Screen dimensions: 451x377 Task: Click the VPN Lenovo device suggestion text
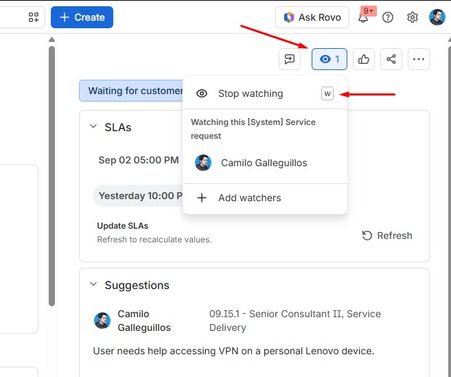[234, 351]
